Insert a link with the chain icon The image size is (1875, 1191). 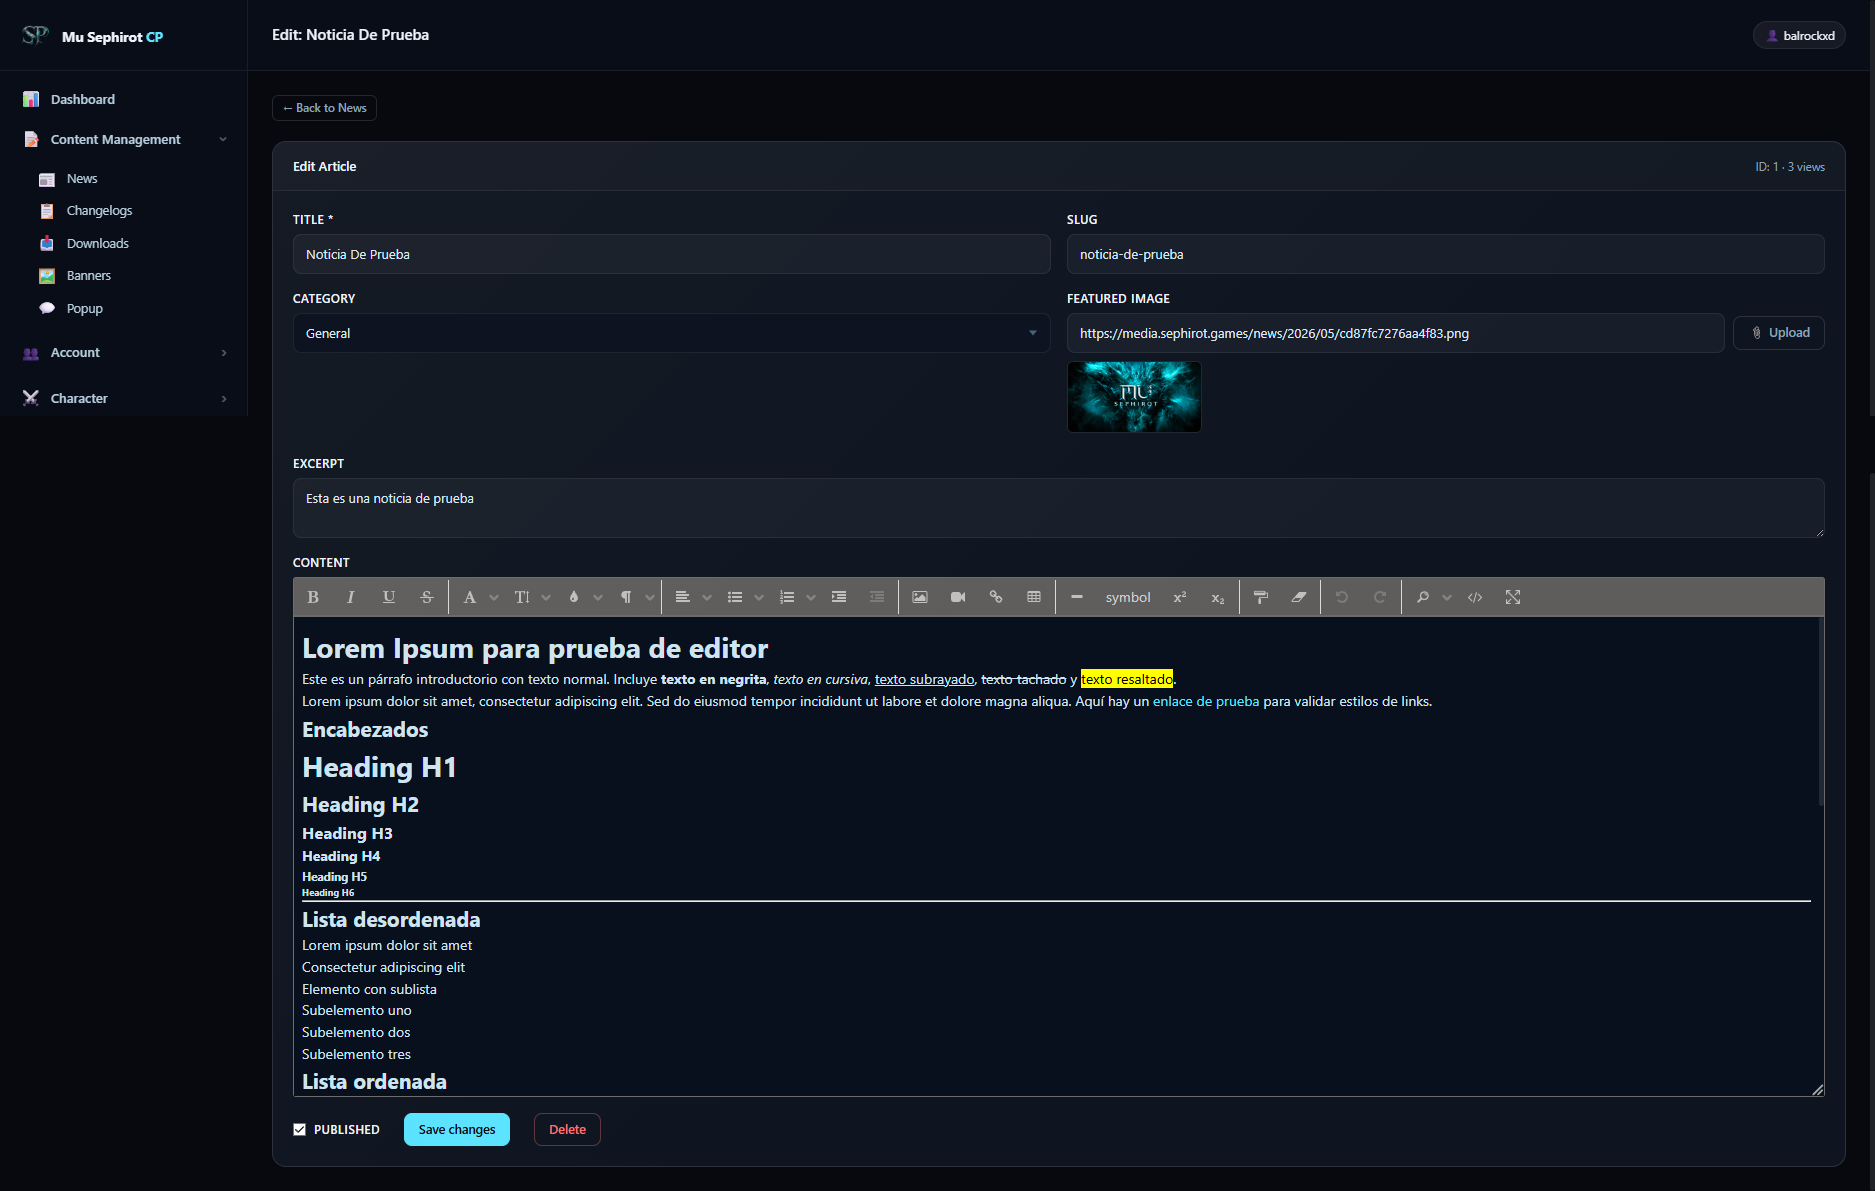click(x=996, y=597)
